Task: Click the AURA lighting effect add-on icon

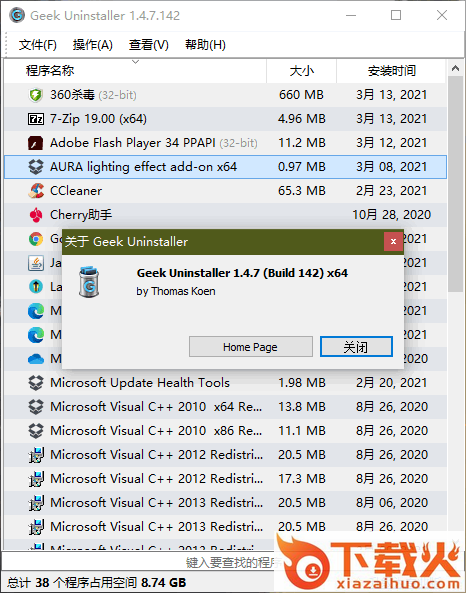Action: (x=36, y=167)
